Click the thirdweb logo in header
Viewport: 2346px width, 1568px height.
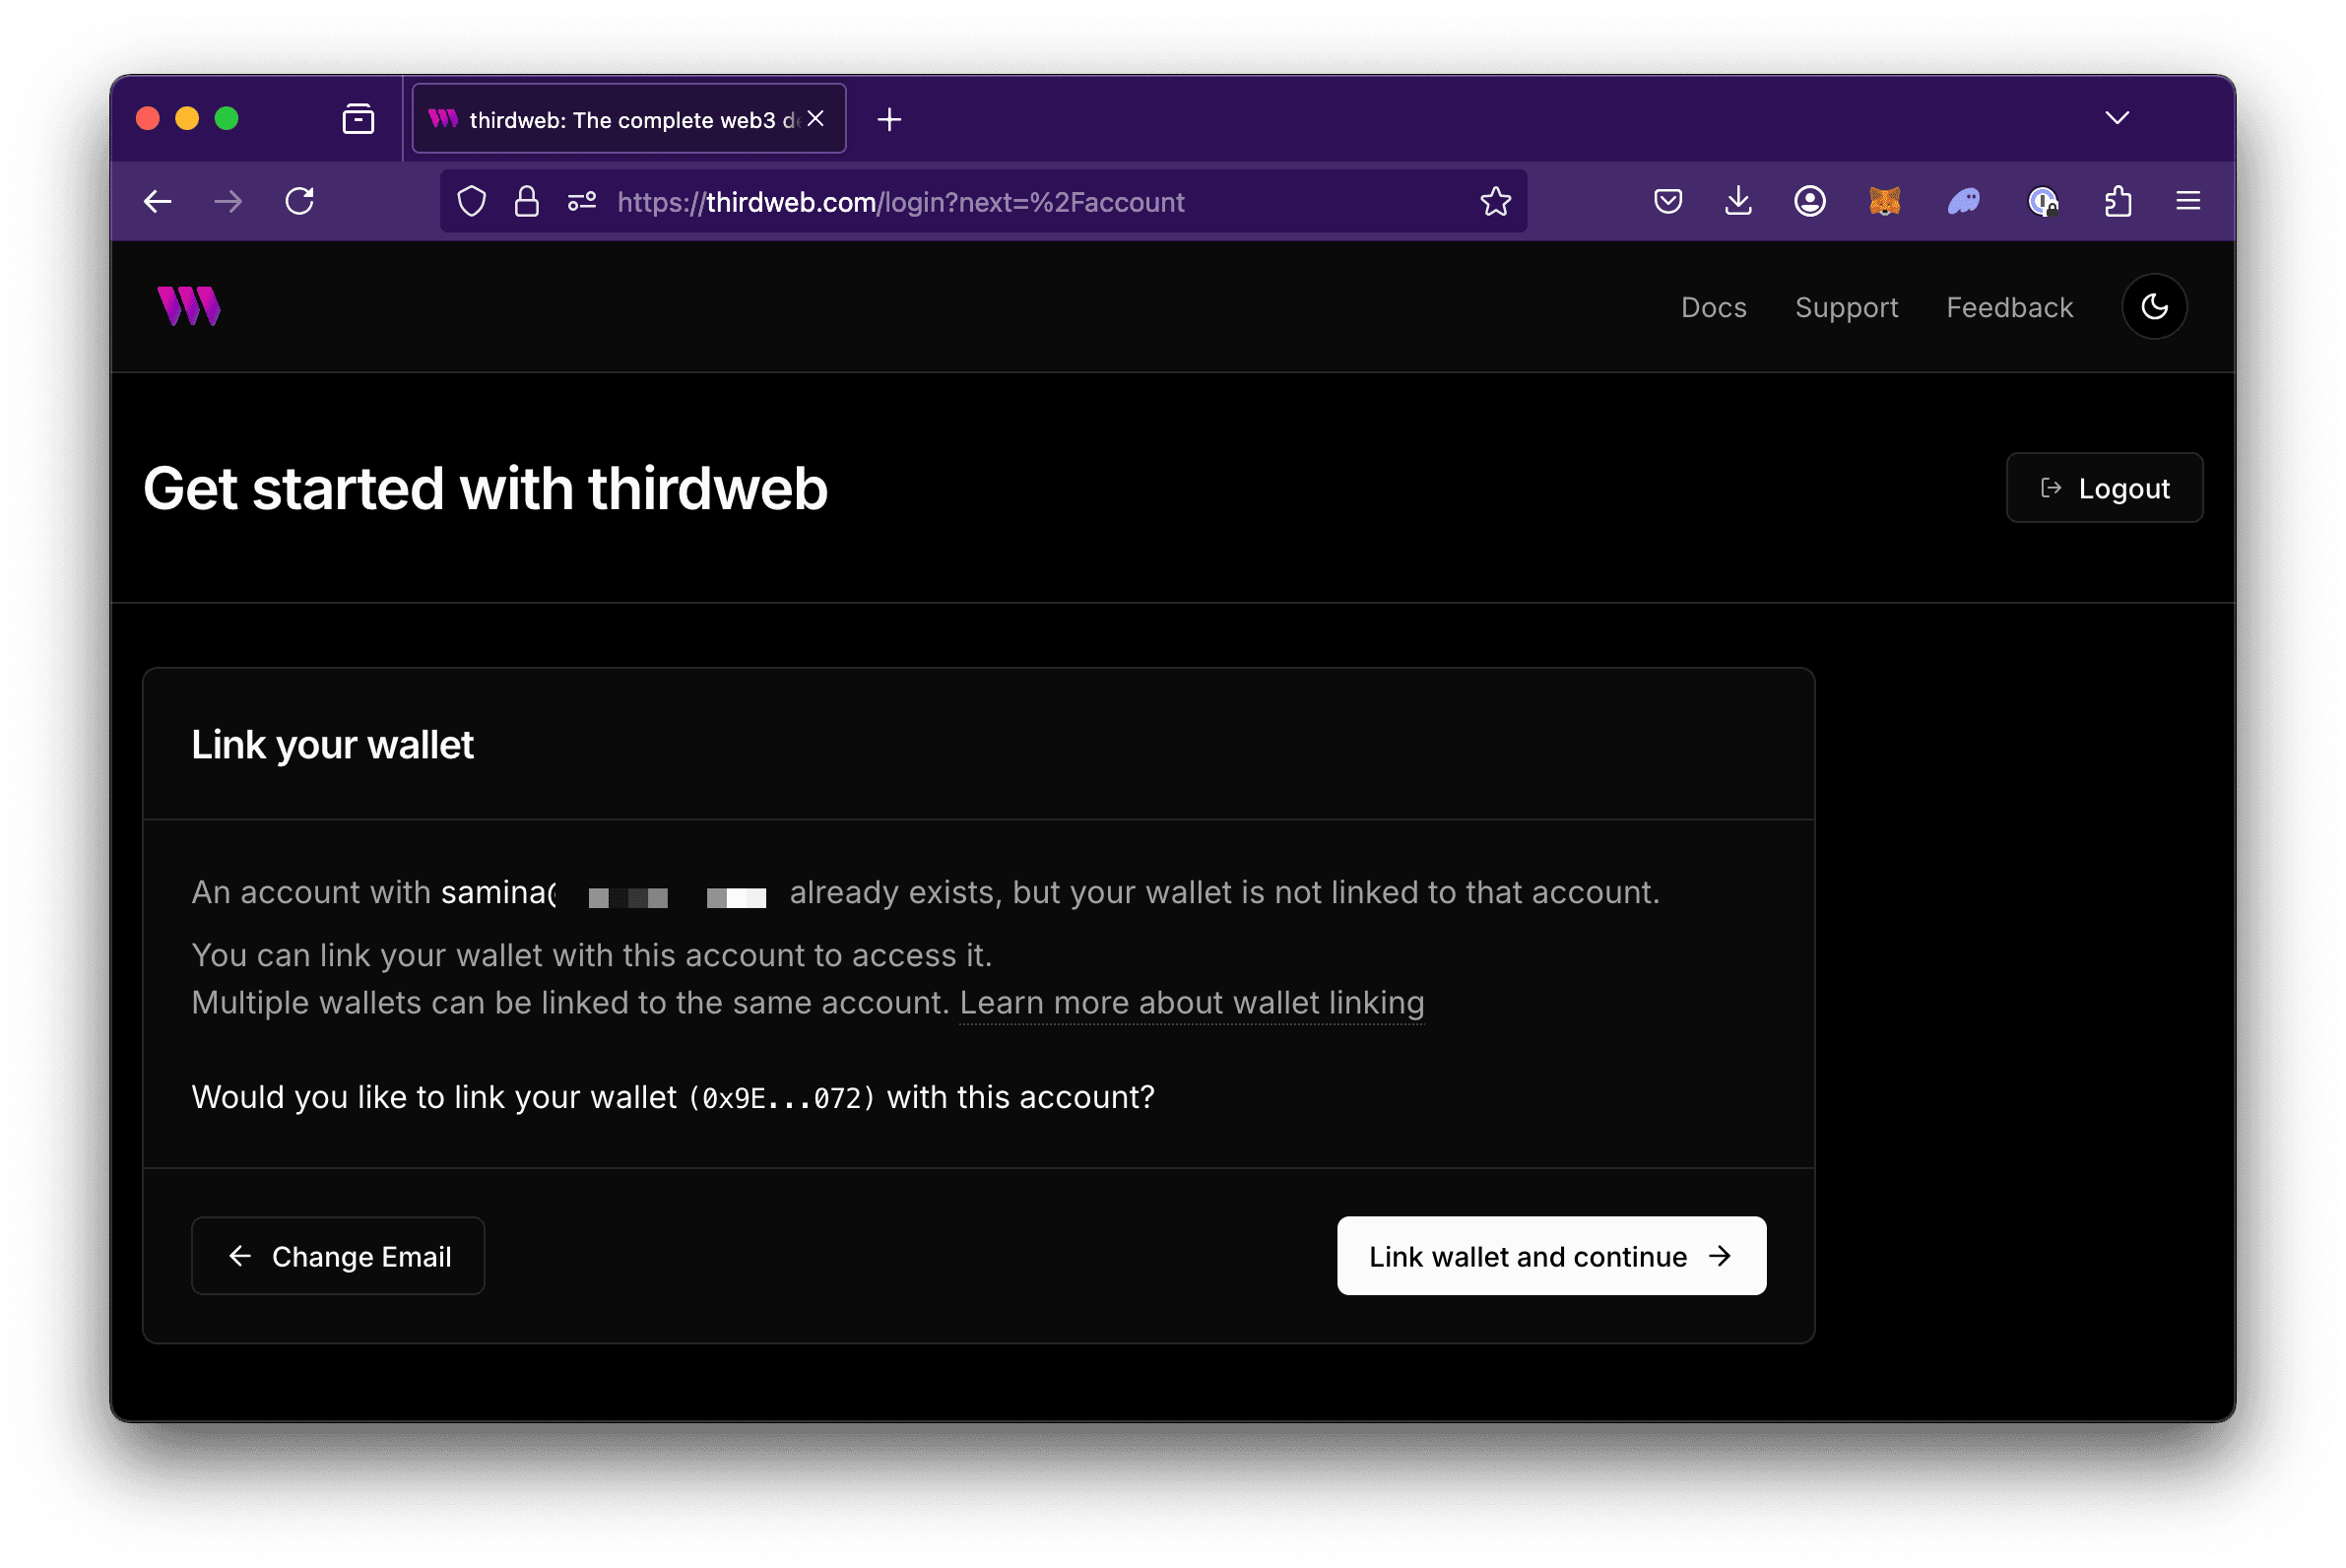189,306
